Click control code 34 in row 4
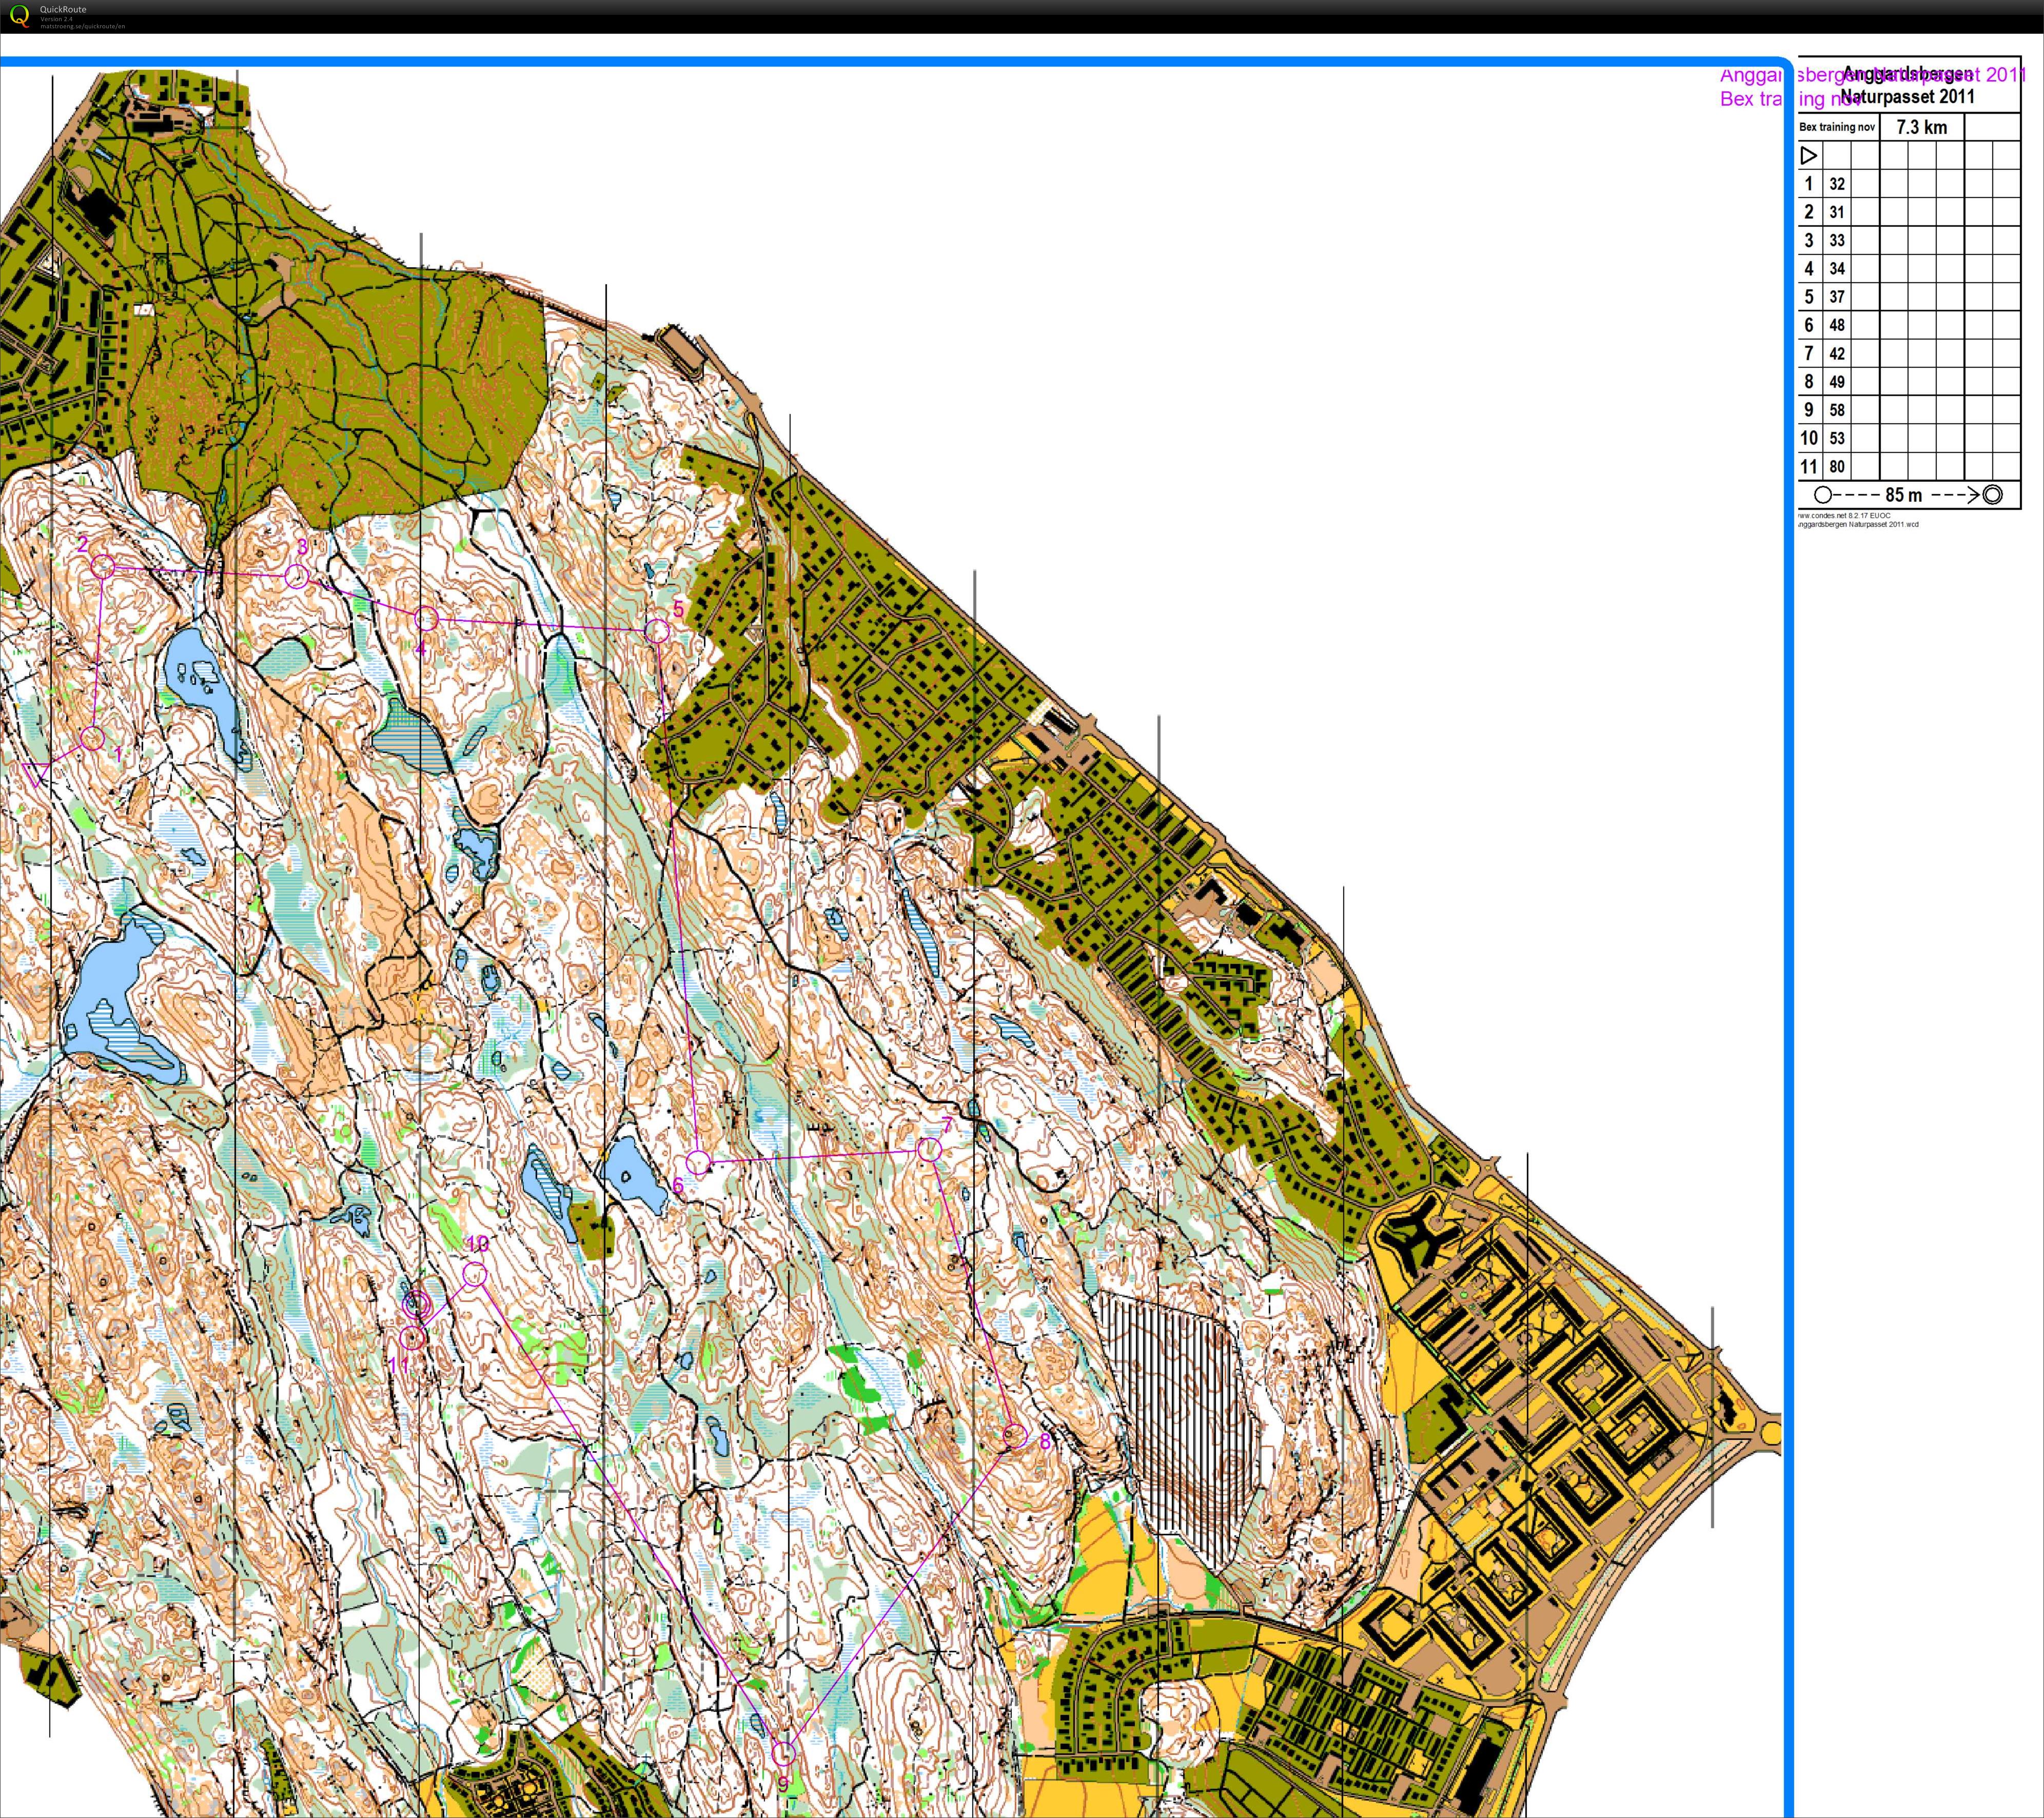Screen dimensions: 2044x1818 tap(1837, 268)
